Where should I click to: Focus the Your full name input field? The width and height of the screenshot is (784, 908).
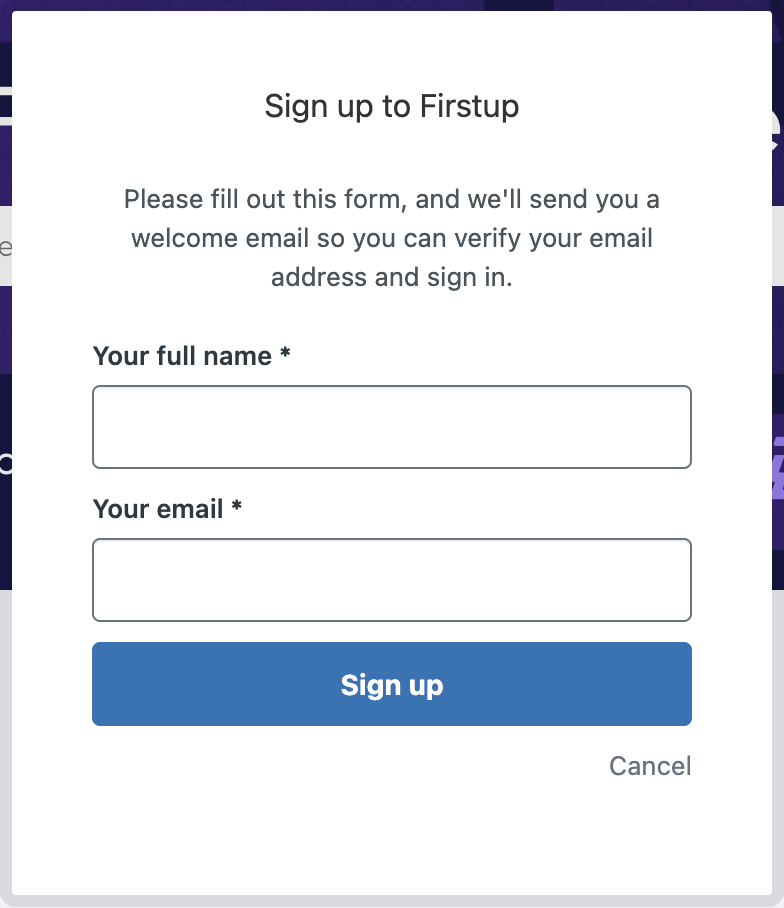(x=391, y=427)
